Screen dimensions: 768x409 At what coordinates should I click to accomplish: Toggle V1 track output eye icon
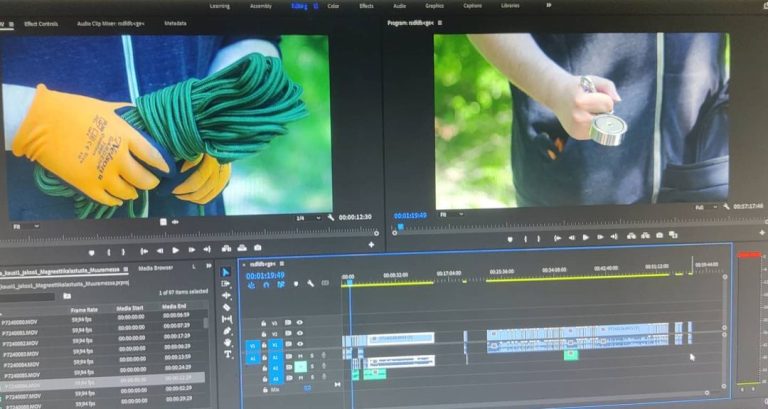point(299,344)
